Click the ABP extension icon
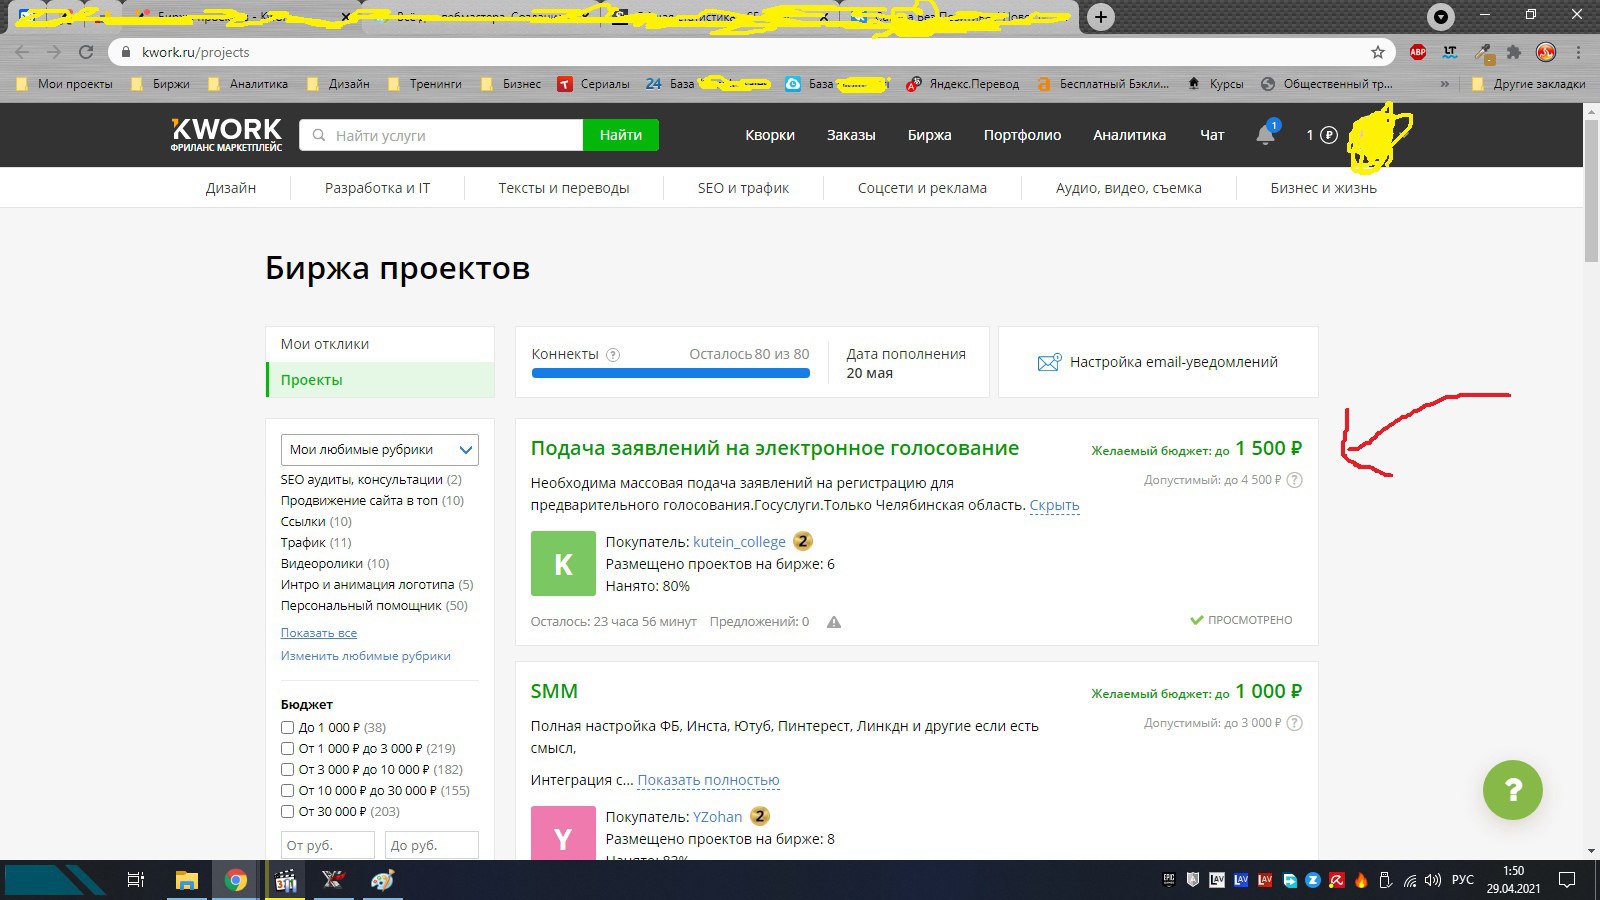Screen dimensions: 1600x900 click(1418, 52)
